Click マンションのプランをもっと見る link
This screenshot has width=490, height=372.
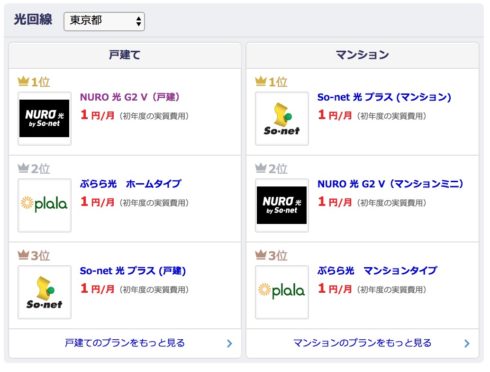click(x=362, y=343)
